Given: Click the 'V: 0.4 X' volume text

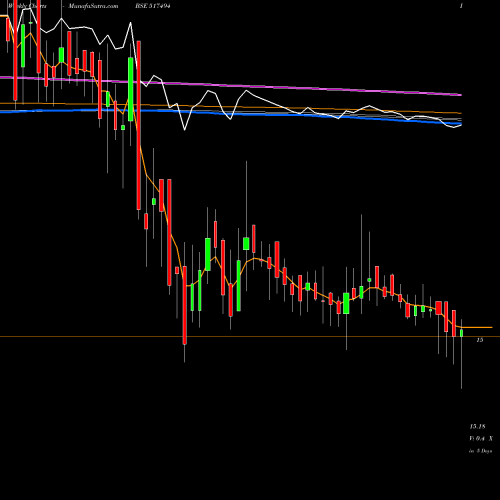Looking at the screenshot, I should 481,439.
